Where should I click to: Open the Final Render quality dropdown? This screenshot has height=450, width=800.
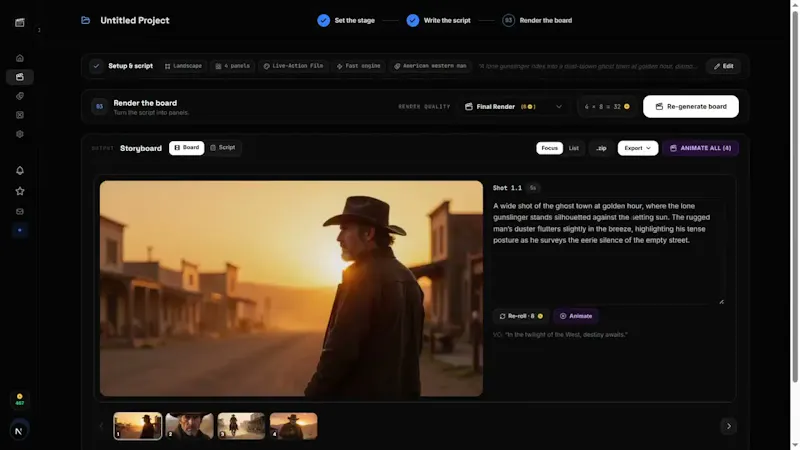point(514,107)
